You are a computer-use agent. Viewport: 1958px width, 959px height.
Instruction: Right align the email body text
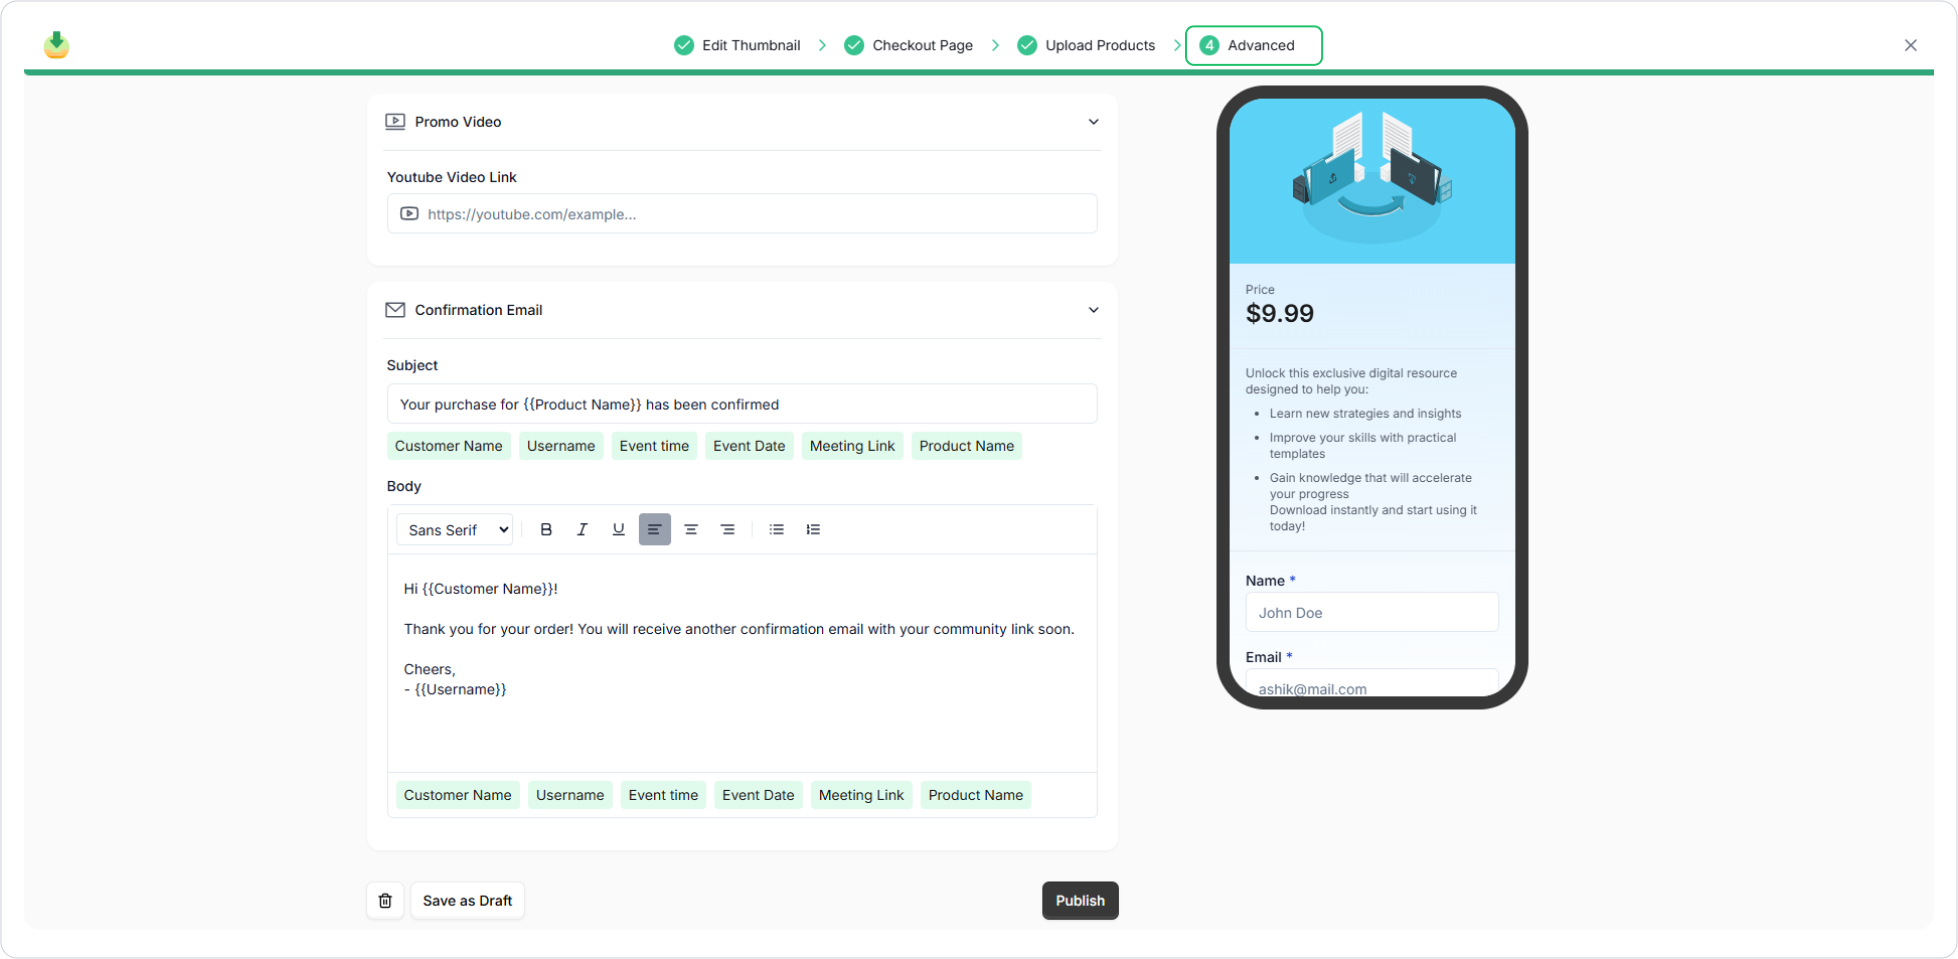pos(727,530)
